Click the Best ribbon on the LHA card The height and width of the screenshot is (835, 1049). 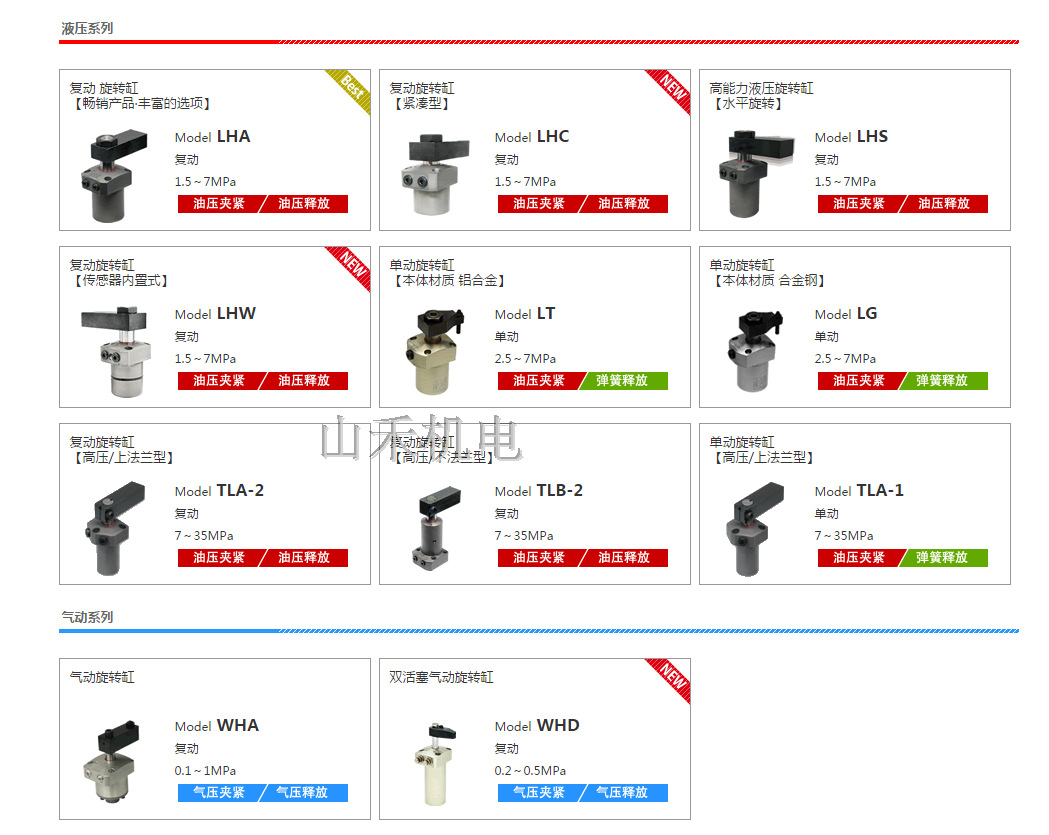(351, 90)
